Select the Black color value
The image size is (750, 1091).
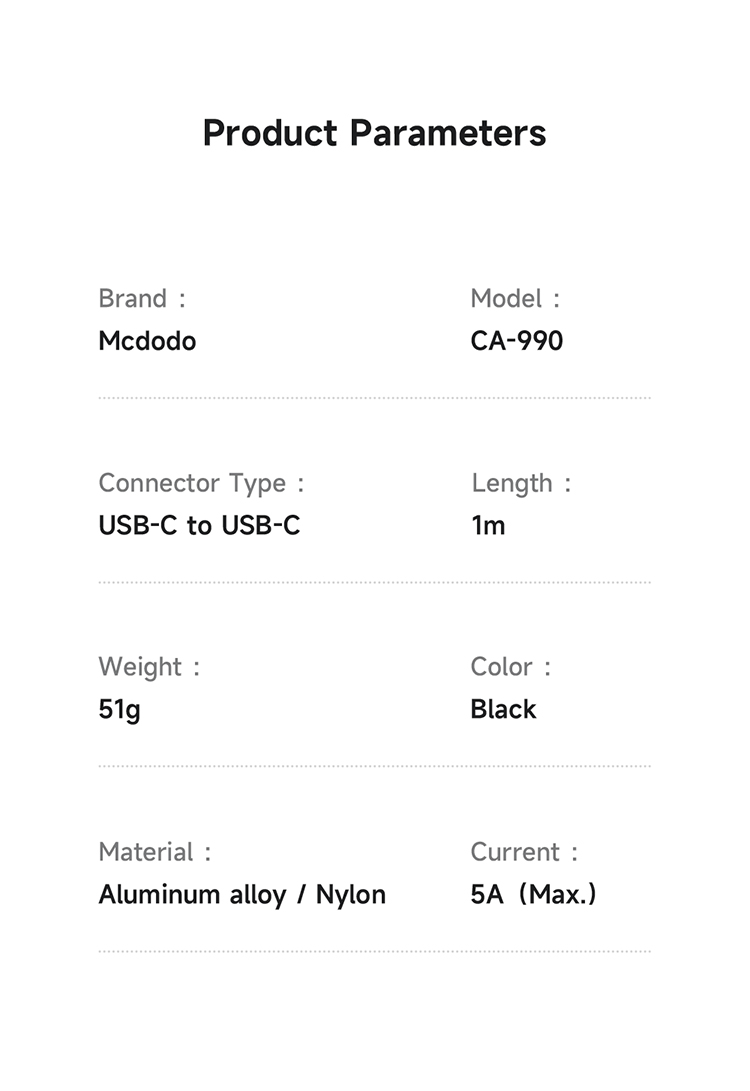503,709
